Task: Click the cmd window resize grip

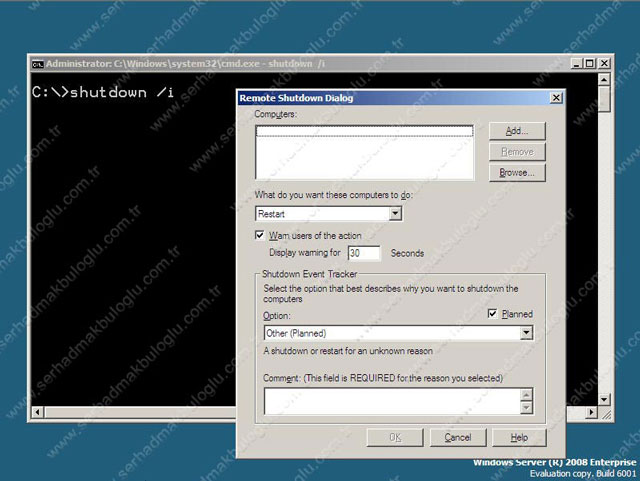Action: pos(607,414)
